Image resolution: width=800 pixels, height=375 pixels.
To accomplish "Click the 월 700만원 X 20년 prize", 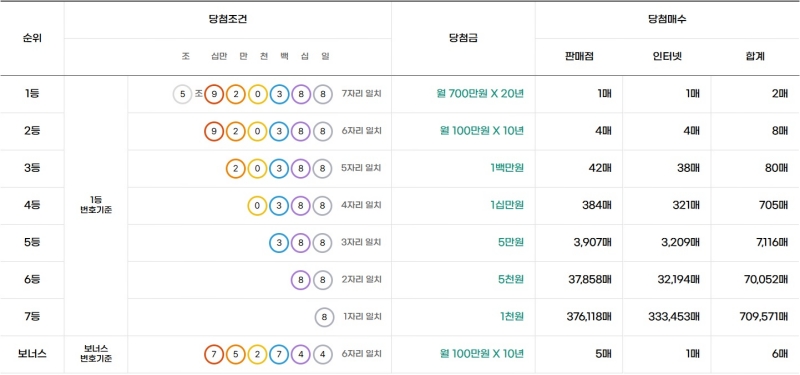I will coord(480,94).
